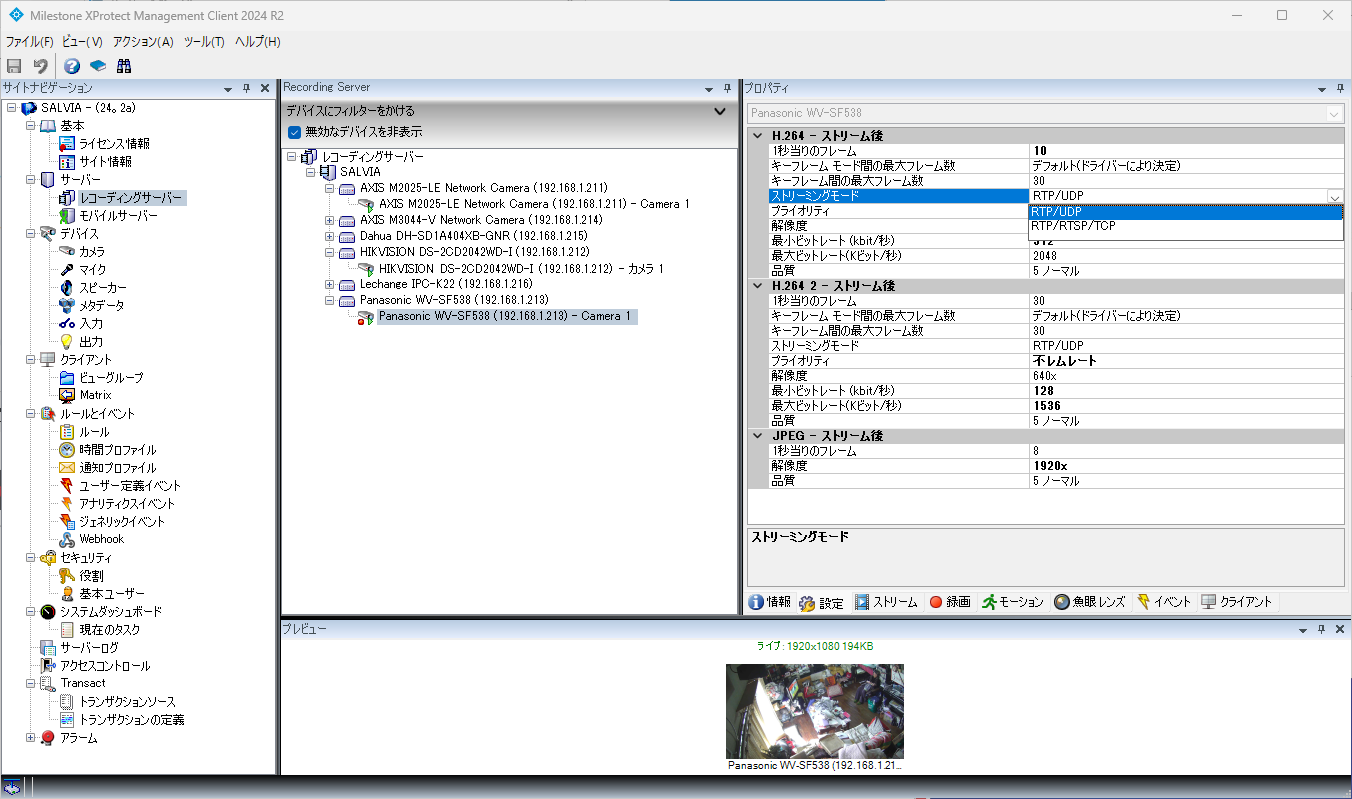Screen dimensions: 1352x799
Task: Open プレビュー panel options arrow
Action: pyautogui.click(x=1303, y=630)
